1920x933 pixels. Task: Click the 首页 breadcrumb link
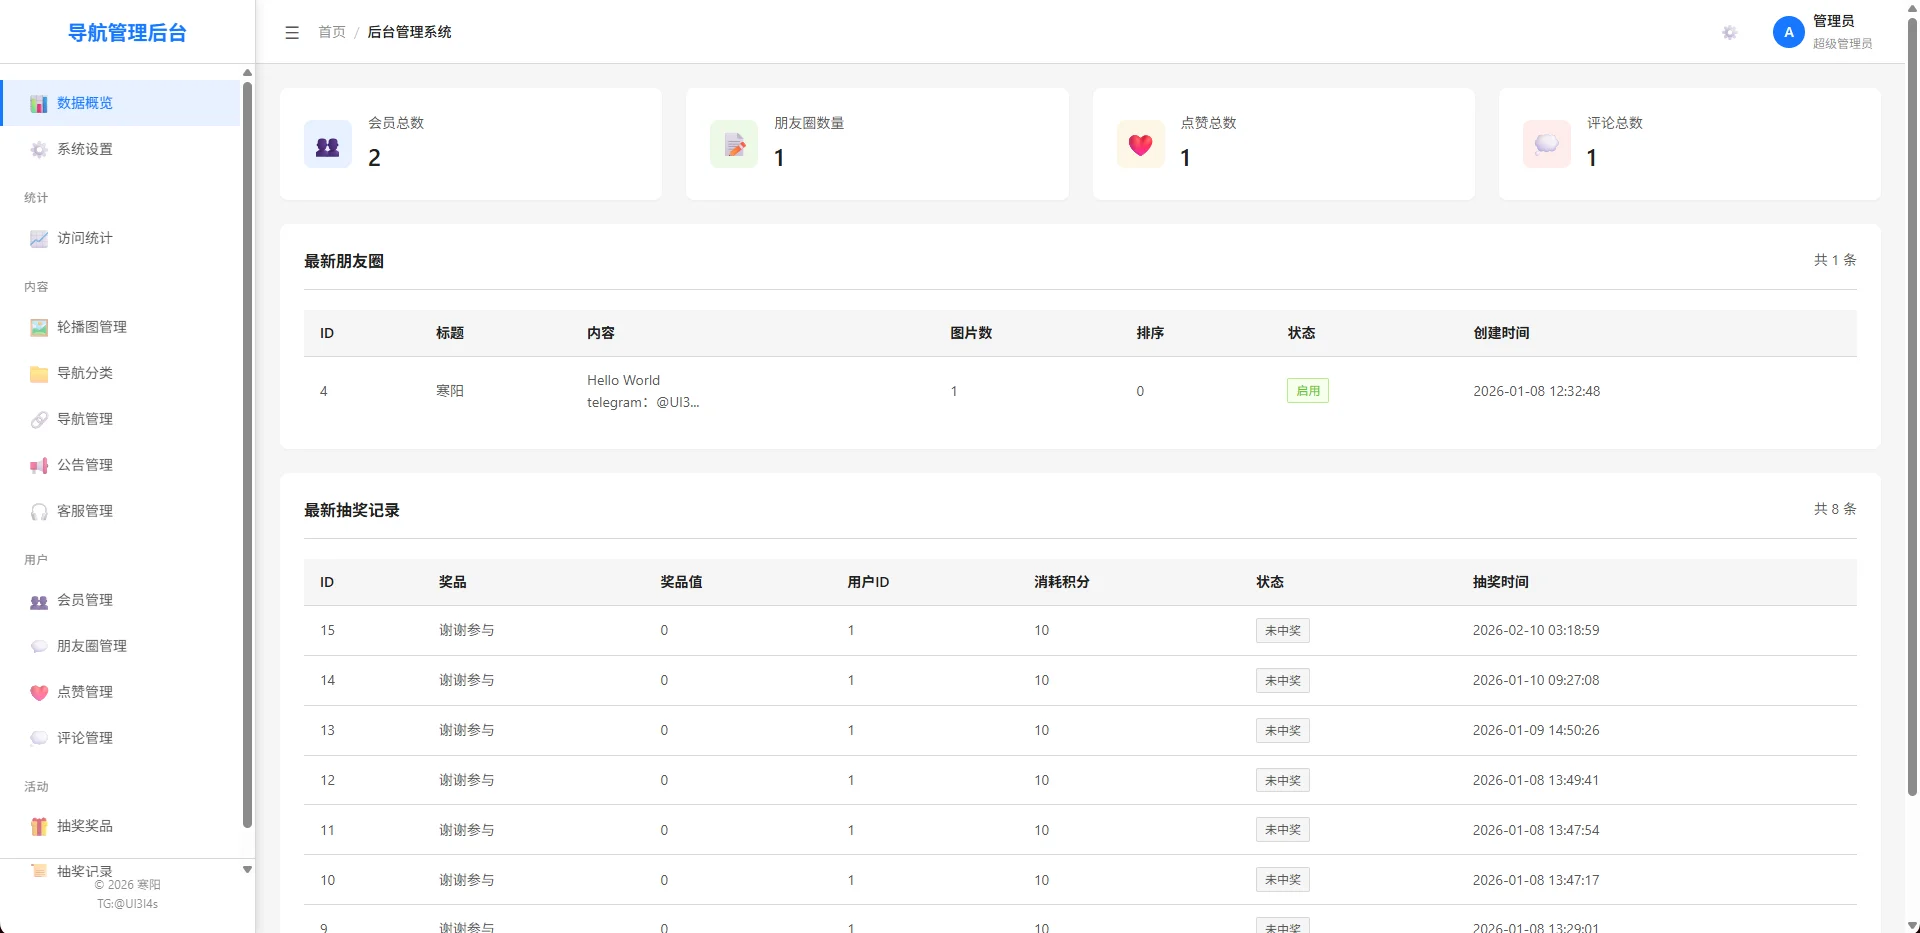point(332,32)
